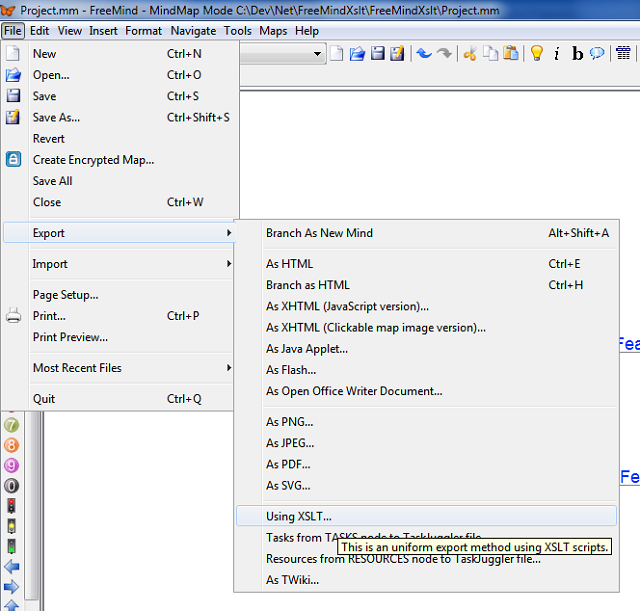Screen dimensions: 640x611
Task: Select Close in the File menu
Action: click(x=119, y=202)
